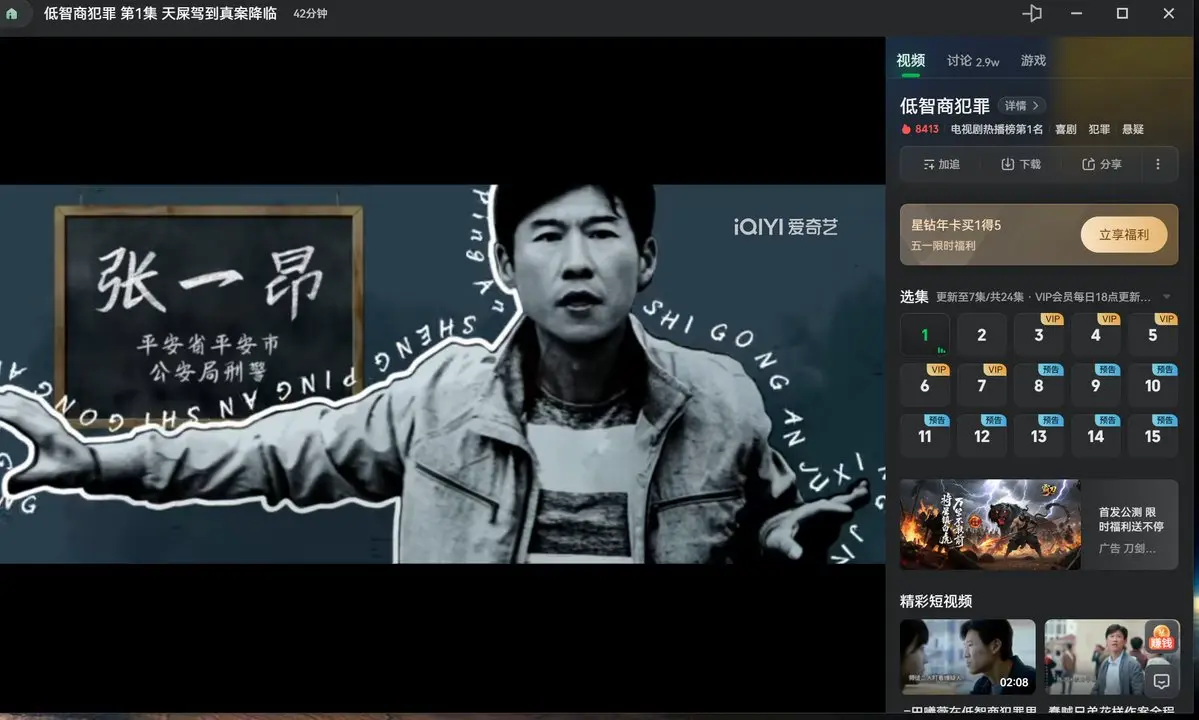Screen dimensions: 1199x720
Task: Claim the offer with 立享福利 button
Action: click(x=1123, y=235)
